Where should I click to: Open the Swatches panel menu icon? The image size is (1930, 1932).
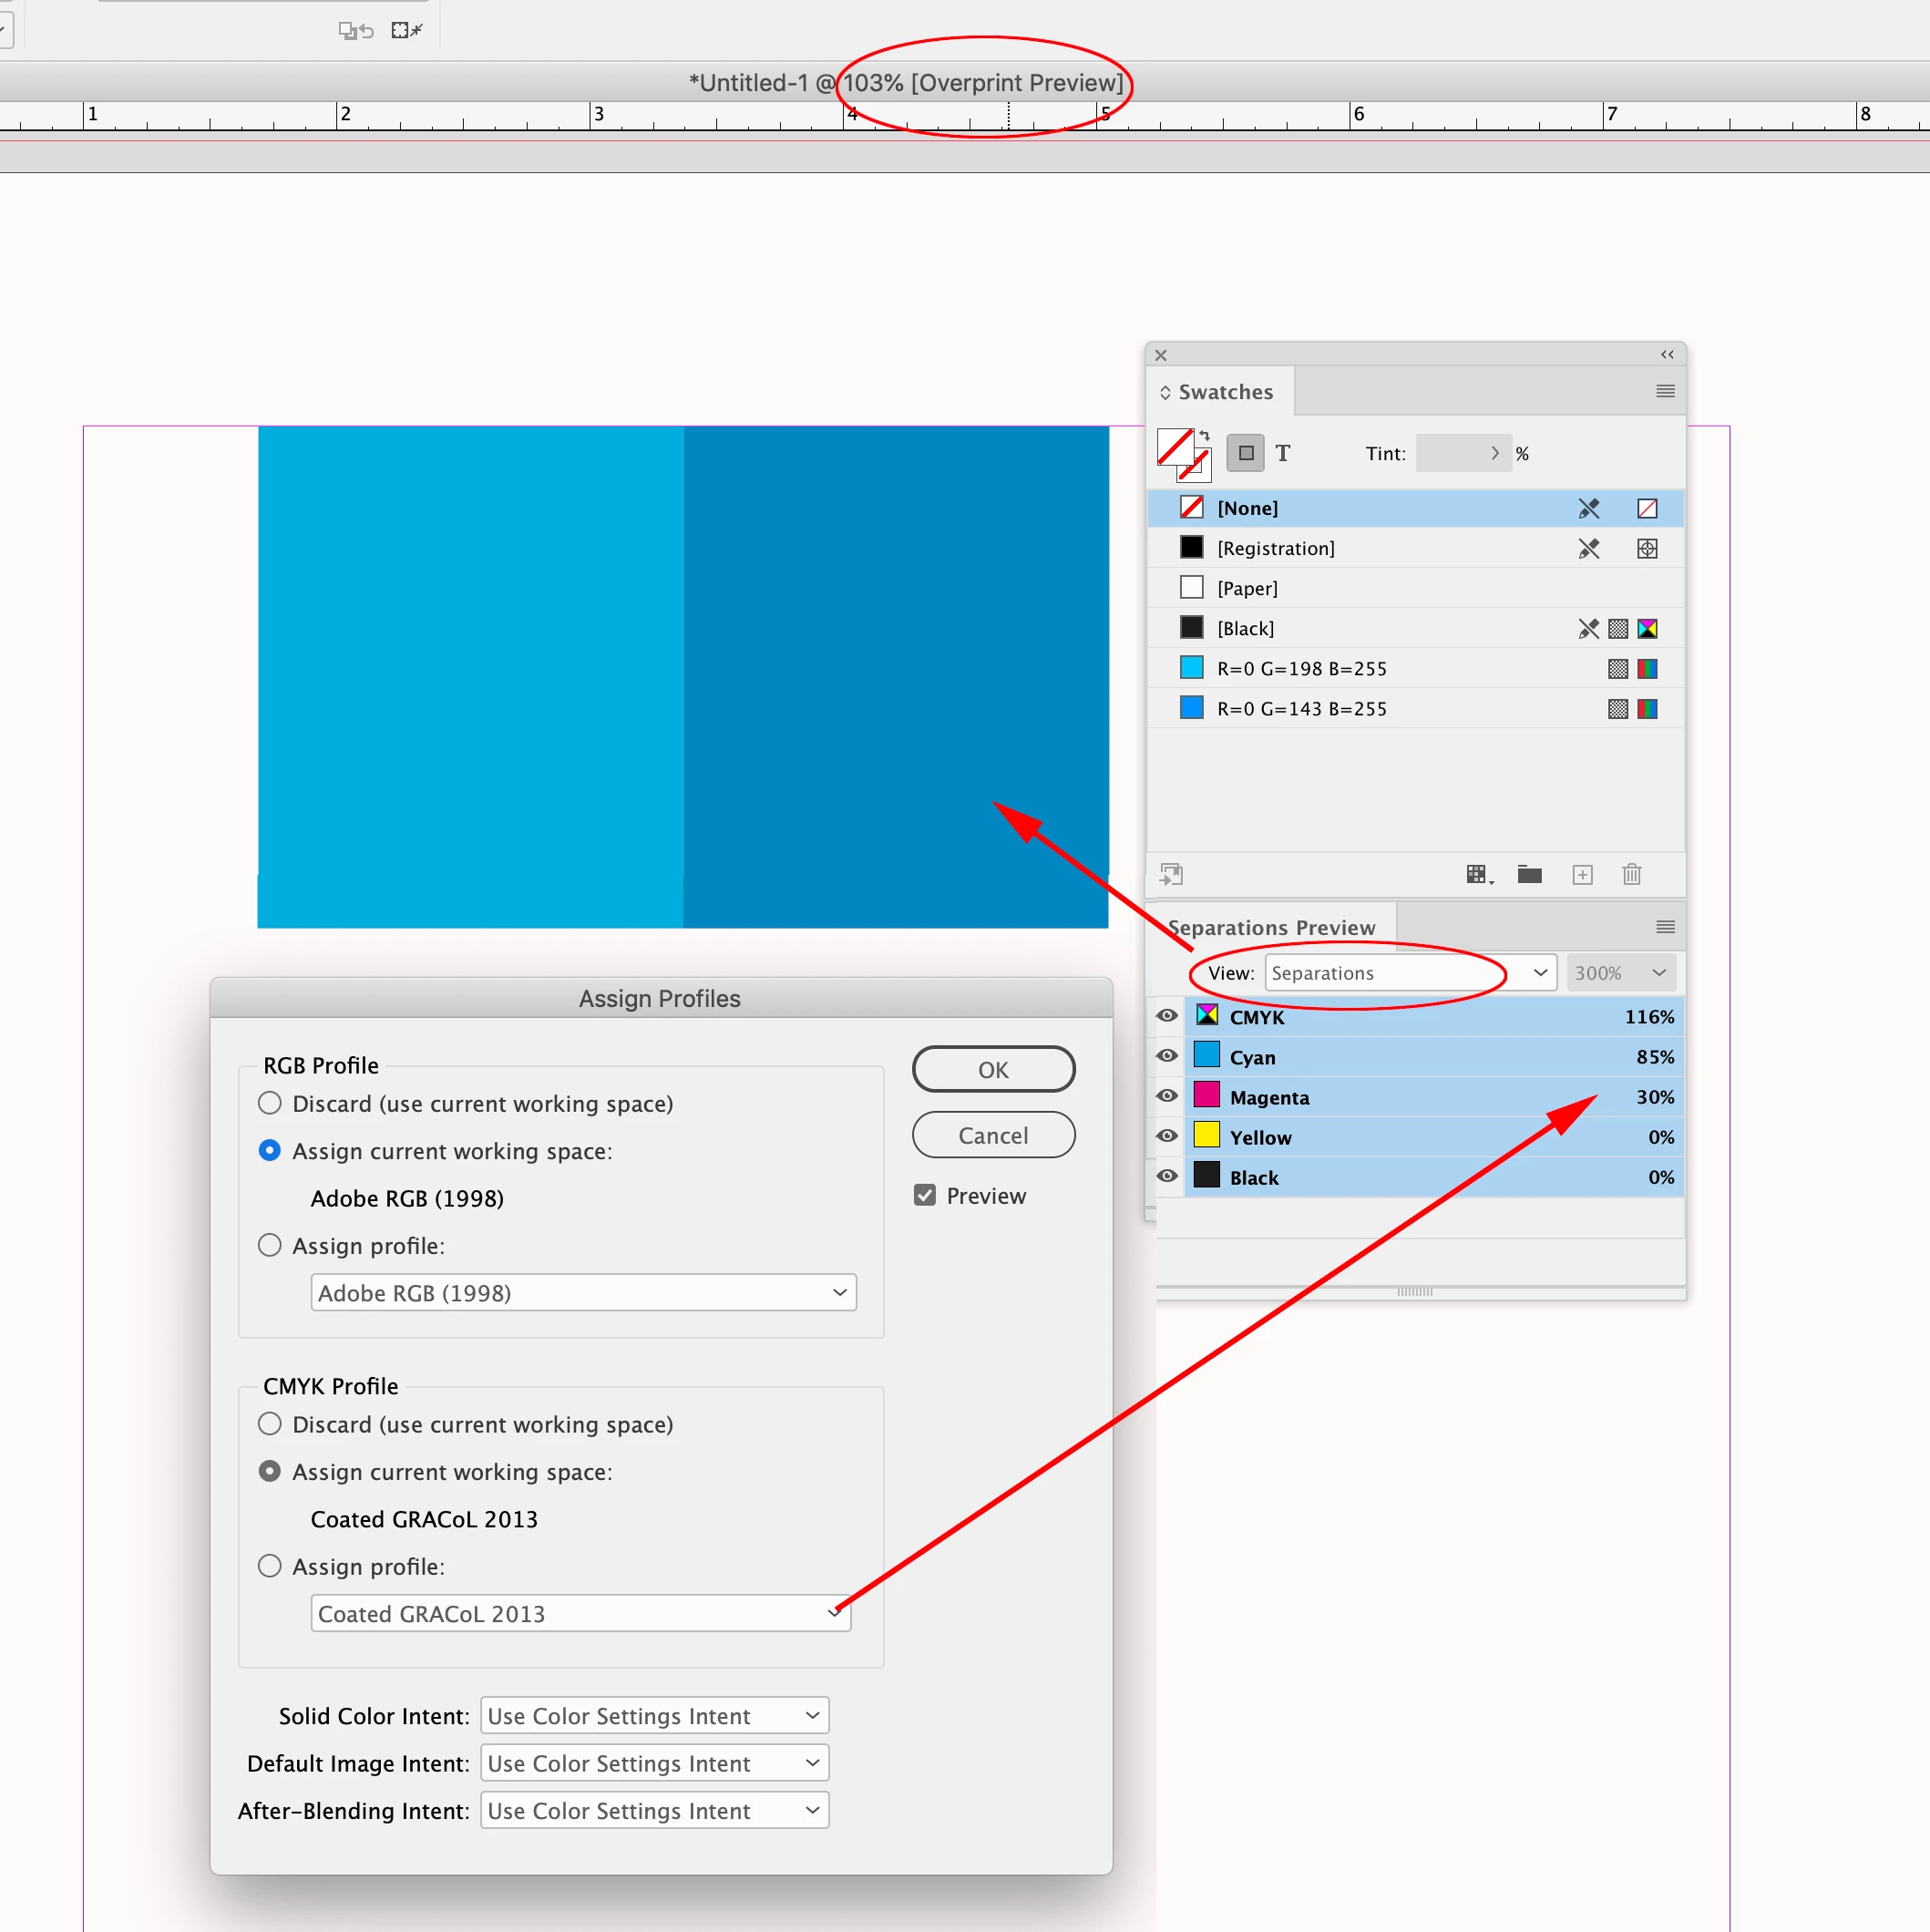1664,391
